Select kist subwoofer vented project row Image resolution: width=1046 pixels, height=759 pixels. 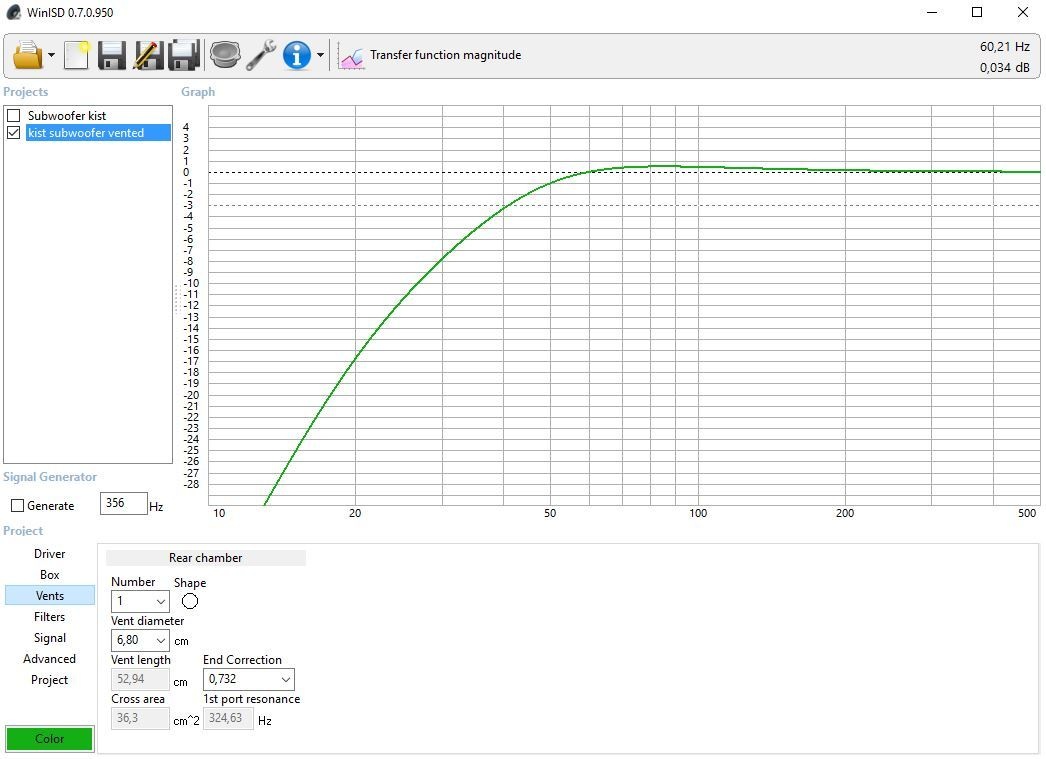coord(98,133)
